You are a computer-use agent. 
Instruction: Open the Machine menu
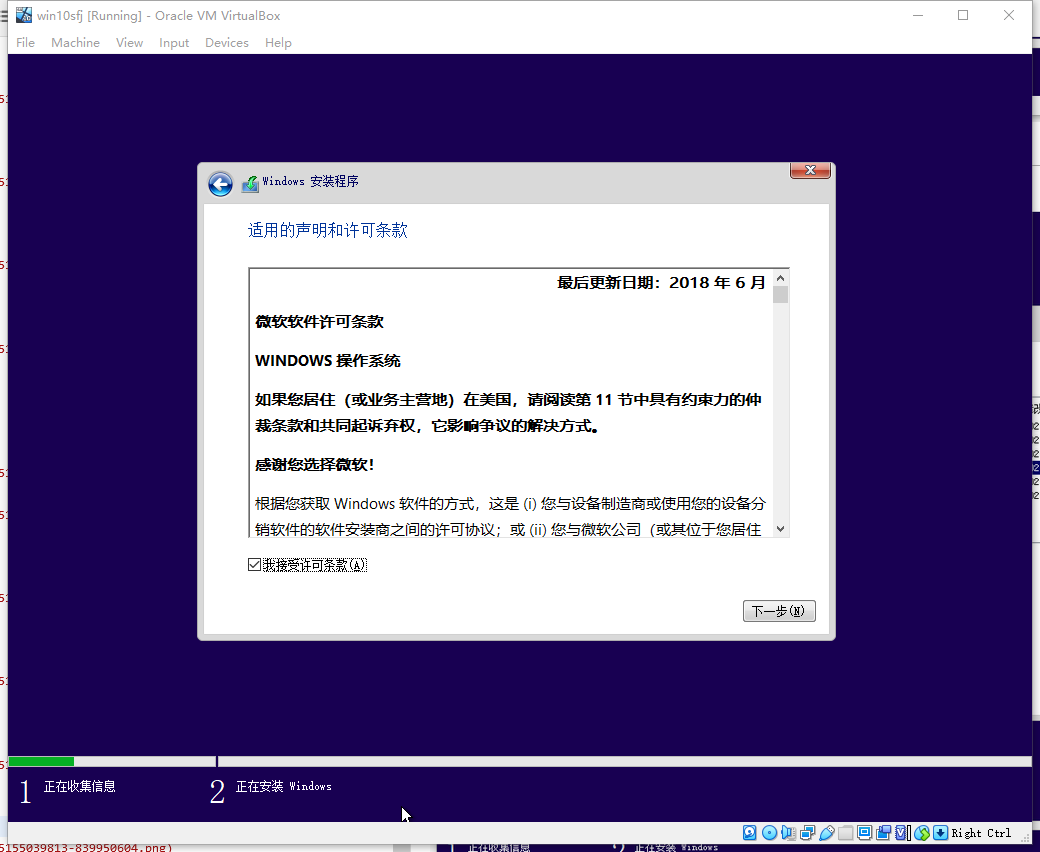tap(76, 42)
